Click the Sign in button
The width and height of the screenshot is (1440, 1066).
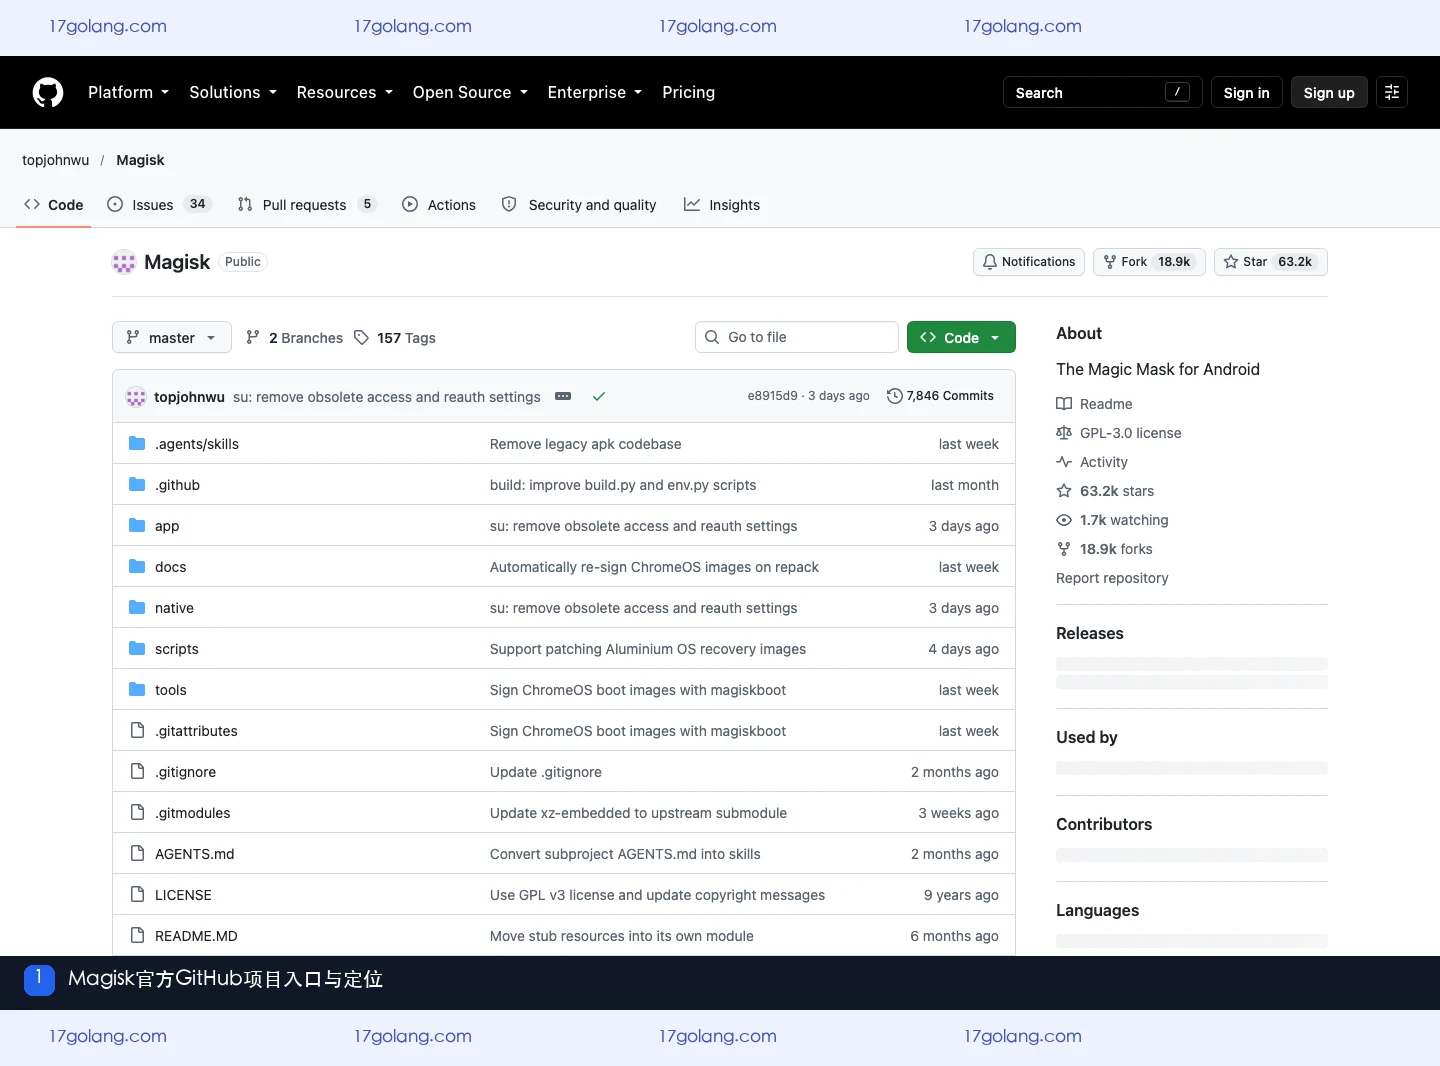[x=1246, y=92]
